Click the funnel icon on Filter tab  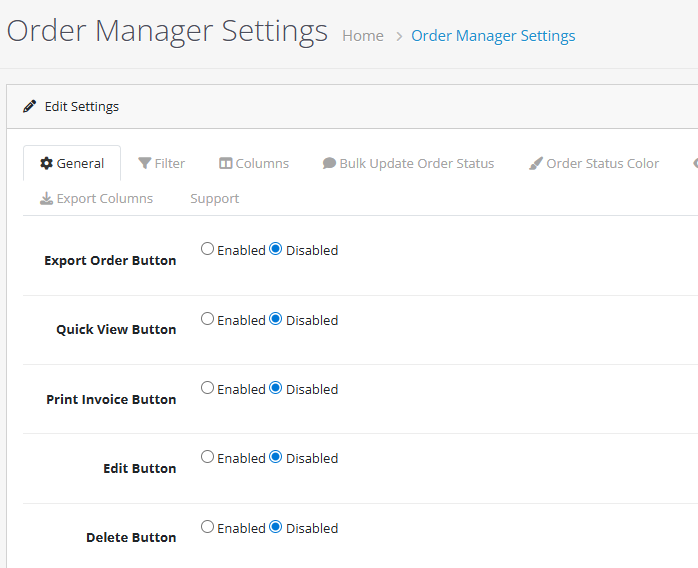[145, 163]
